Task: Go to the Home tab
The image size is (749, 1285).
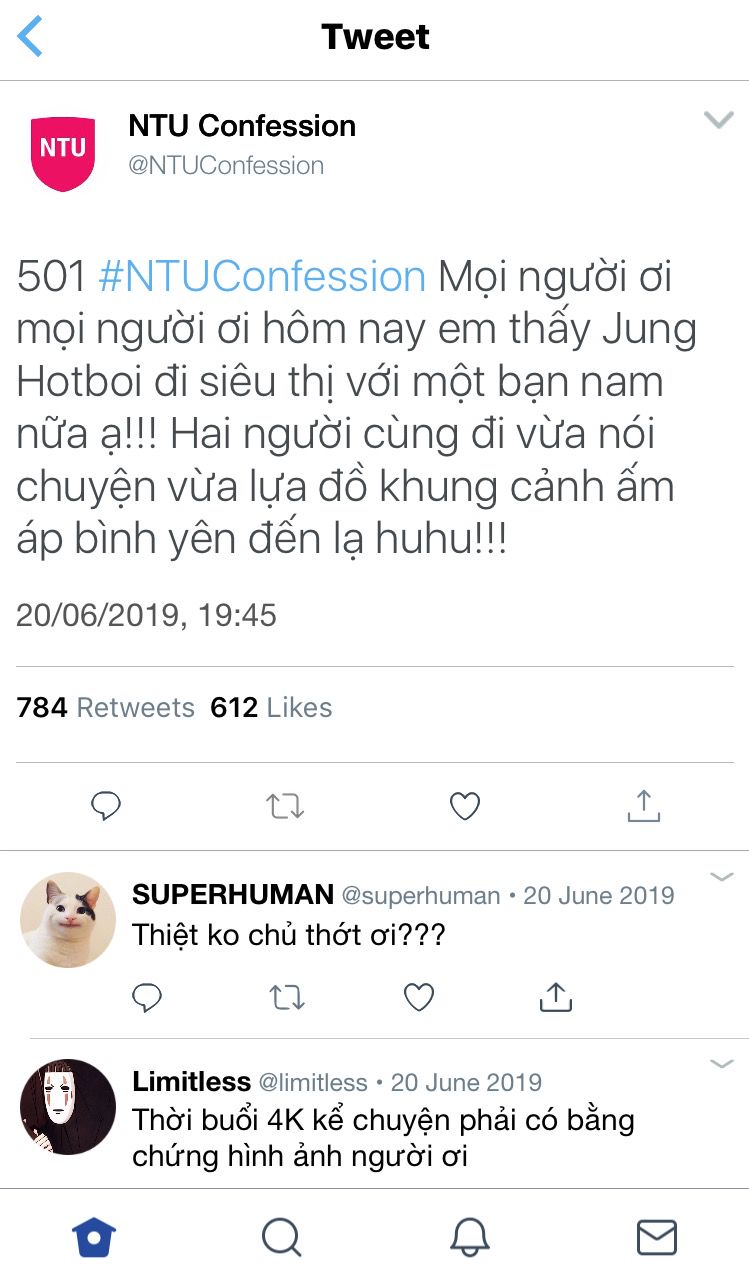Action: [x=94, y=1238]
